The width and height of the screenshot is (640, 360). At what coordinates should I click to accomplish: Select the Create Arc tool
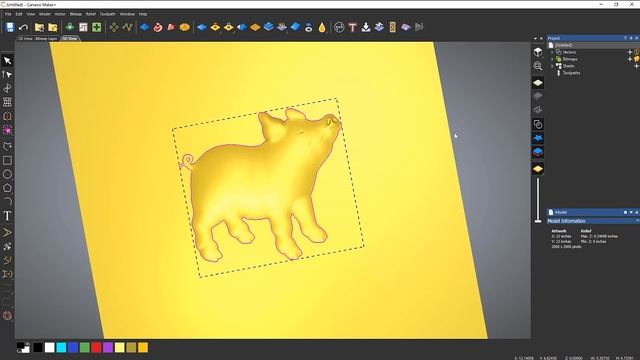click(x=7, y=201)
